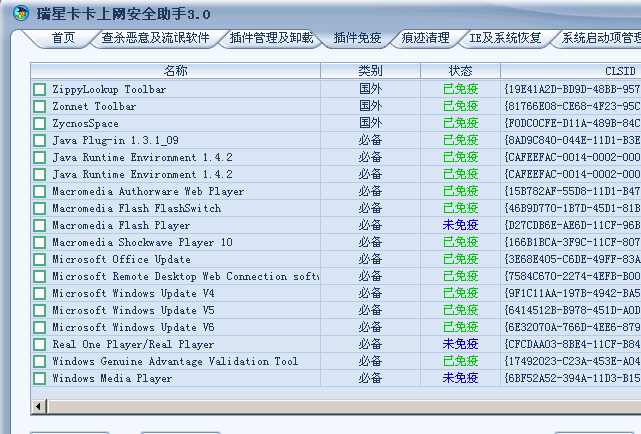Check Microsoft Windows Update V5 checkbox
Image resolution: width=641 pixels, height=434 pixels.
[x=40, y=311]
